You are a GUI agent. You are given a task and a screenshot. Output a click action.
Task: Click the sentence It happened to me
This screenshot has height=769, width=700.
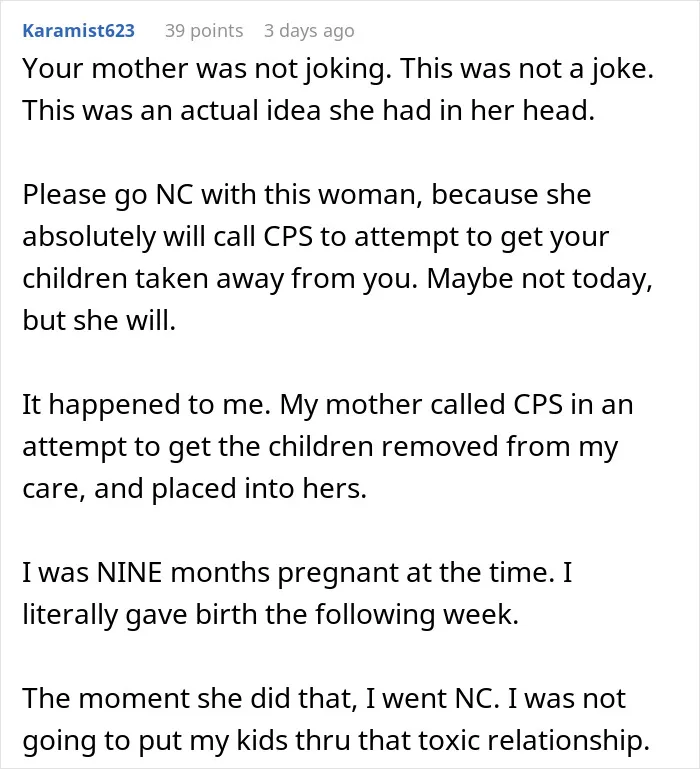pyautogui.click(x=146, y=405)
